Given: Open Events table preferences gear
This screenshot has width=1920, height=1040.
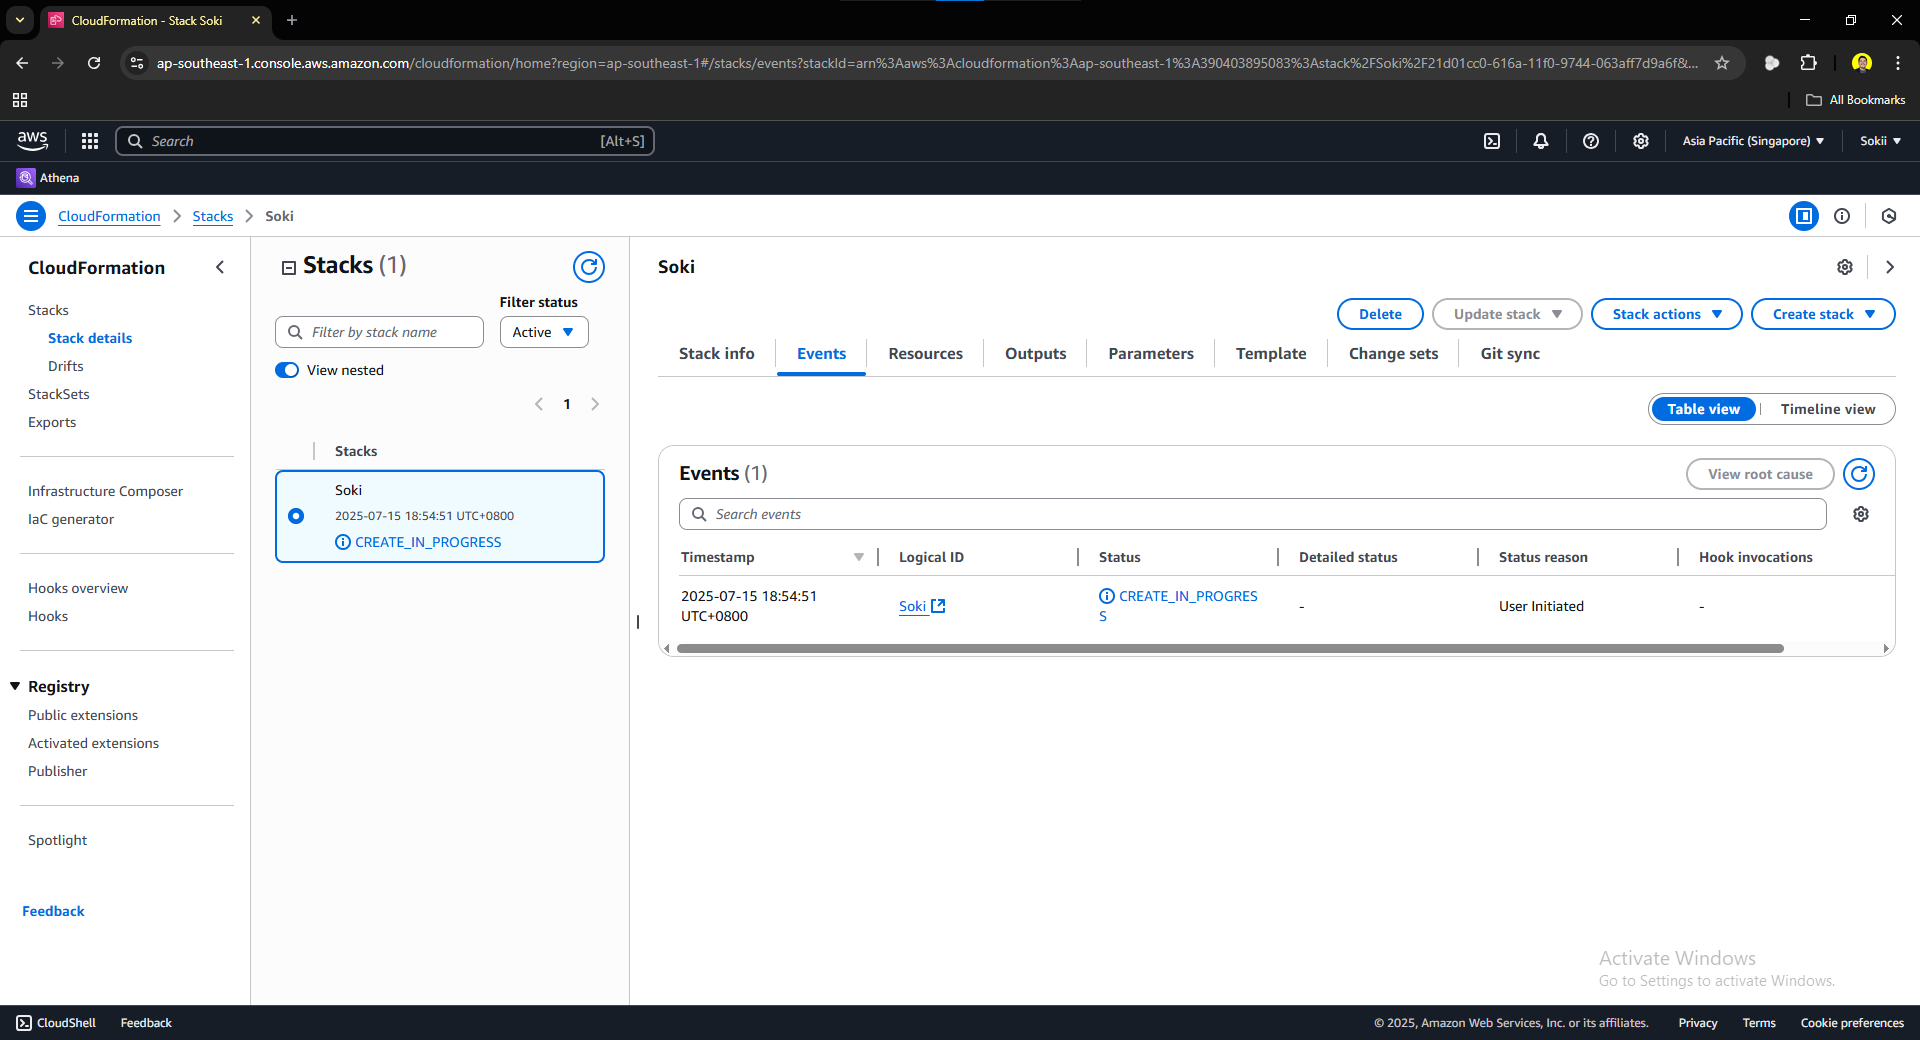Looking at the screenshot, I should tap(1860, 514).
